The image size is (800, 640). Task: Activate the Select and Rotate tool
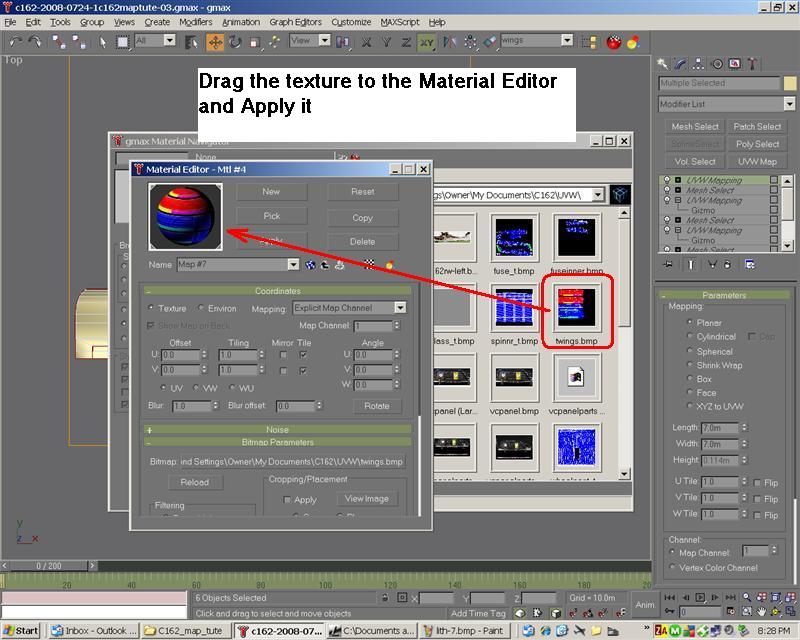point(235,42)
